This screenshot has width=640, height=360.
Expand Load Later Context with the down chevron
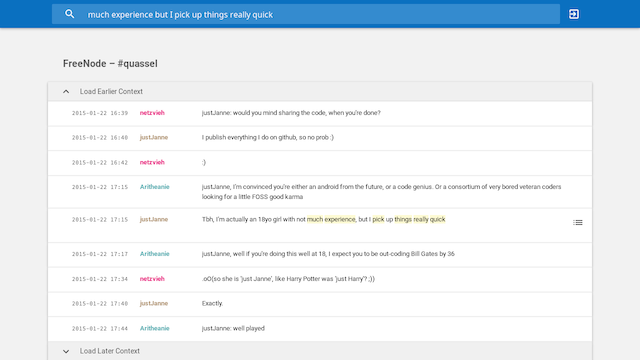click(66, 351)
